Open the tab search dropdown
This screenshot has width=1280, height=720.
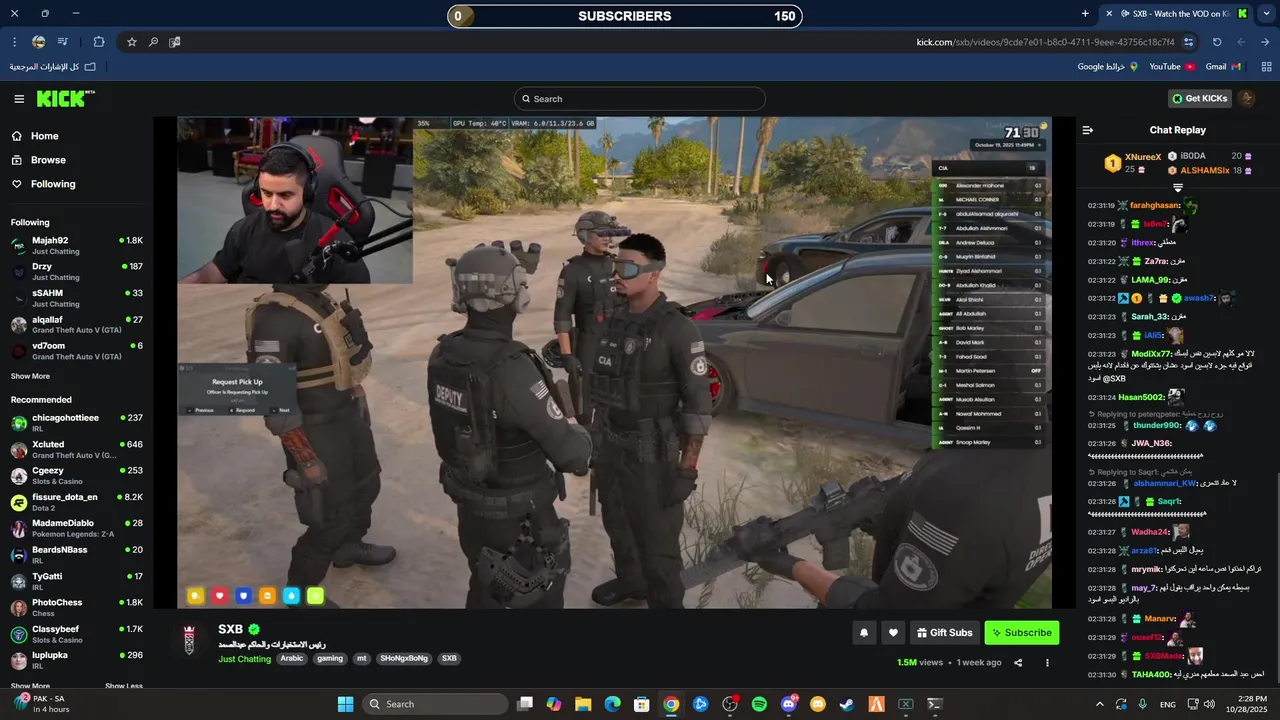pos(1265,14)
